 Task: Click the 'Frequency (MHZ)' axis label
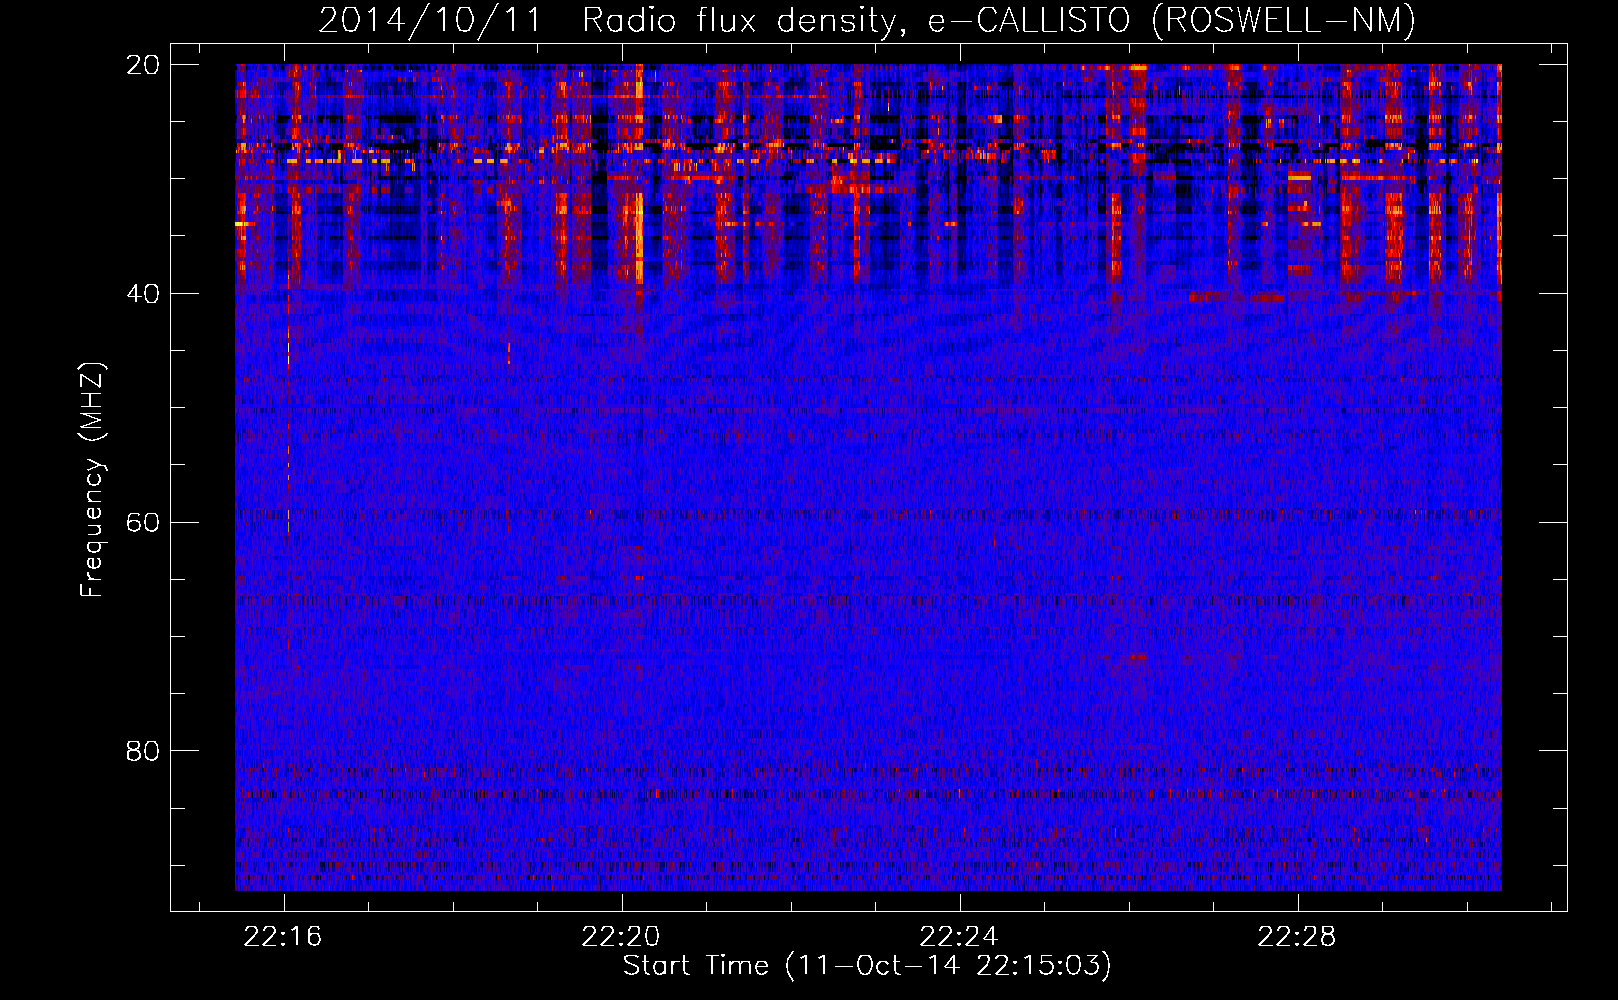92,481
